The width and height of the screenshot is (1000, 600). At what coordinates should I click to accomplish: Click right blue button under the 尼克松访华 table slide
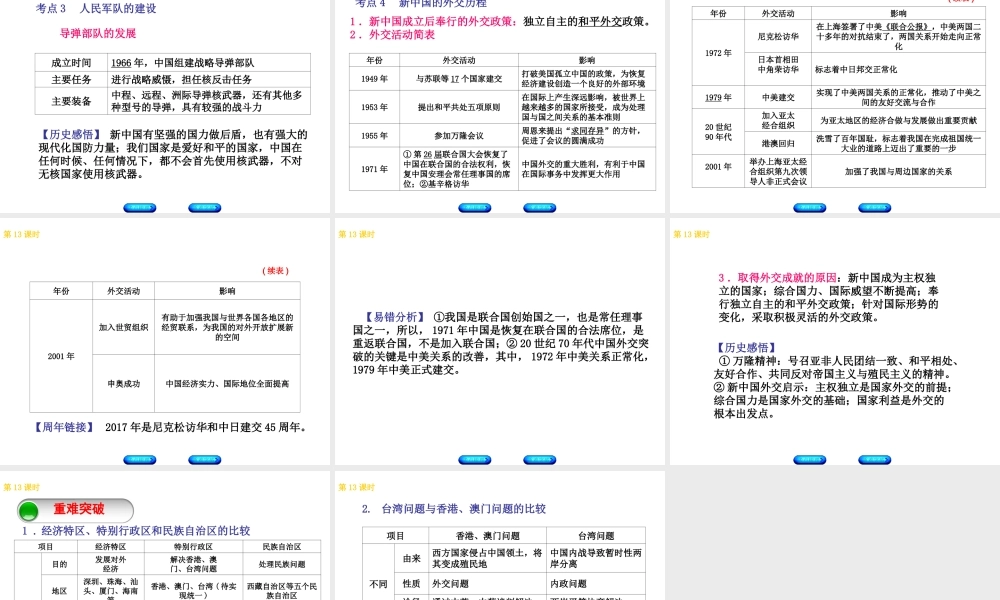[875, 208]
